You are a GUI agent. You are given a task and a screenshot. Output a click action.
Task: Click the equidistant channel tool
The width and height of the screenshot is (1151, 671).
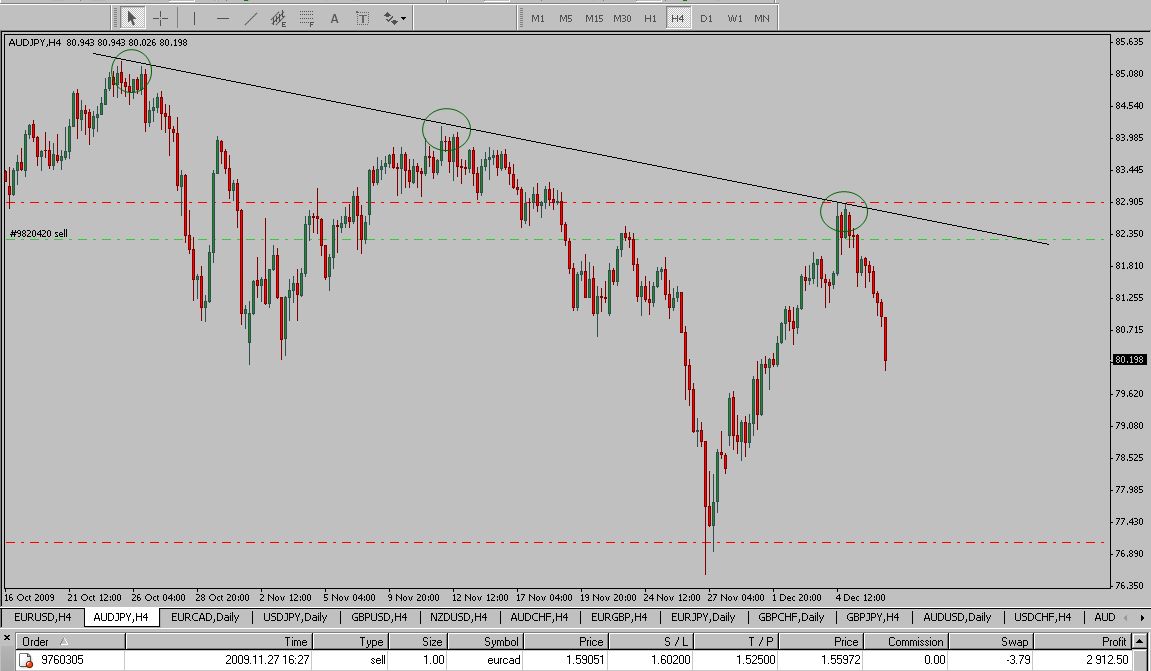point(279,18)
